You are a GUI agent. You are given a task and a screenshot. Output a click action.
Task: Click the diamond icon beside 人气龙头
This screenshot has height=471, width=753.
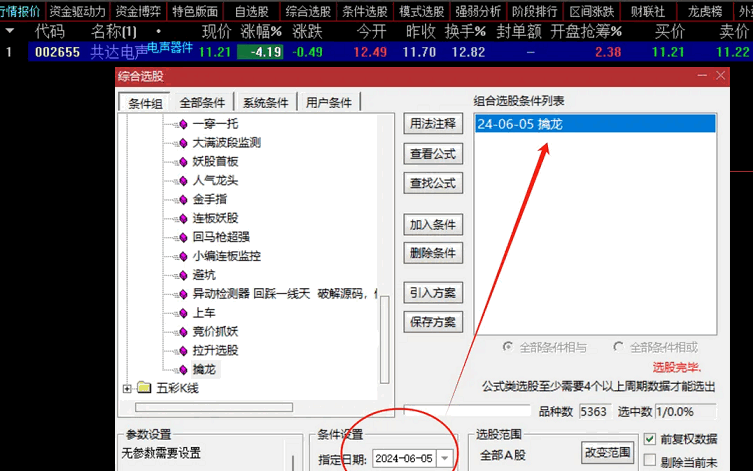(183, 181)
